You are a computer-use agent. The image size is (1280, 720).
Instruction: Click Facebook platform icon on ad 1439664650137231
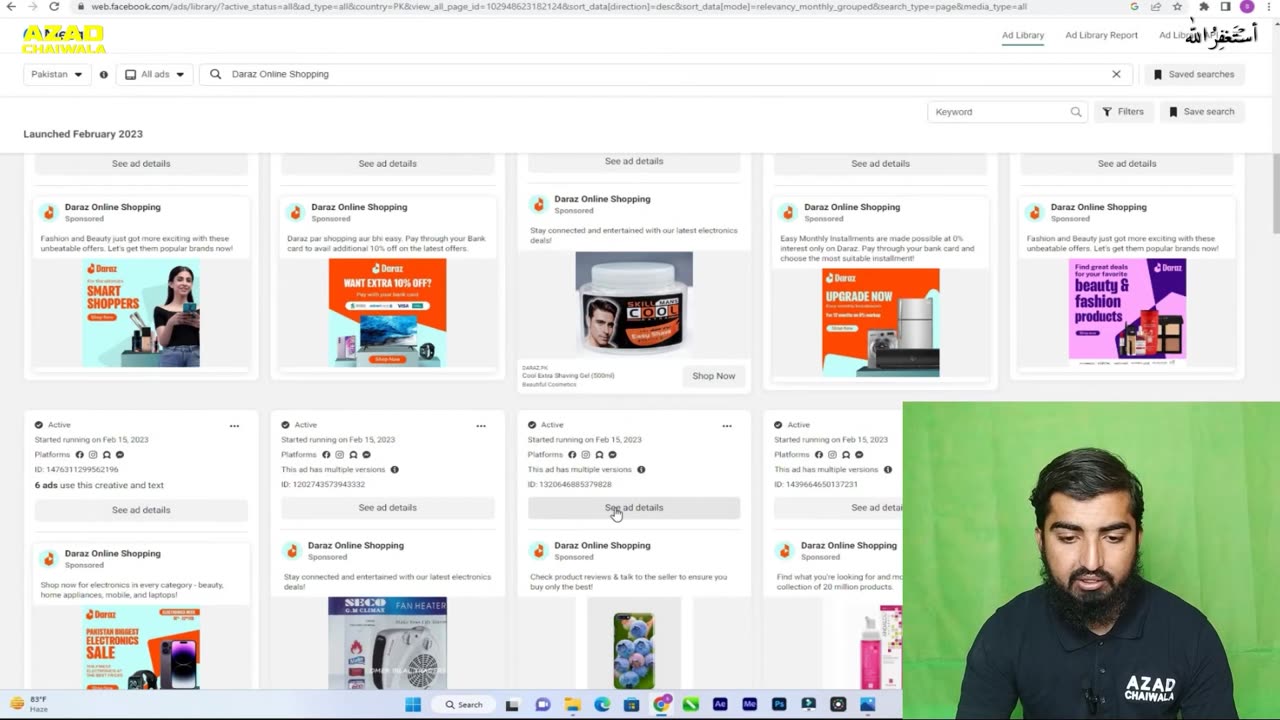pos(819,455)
